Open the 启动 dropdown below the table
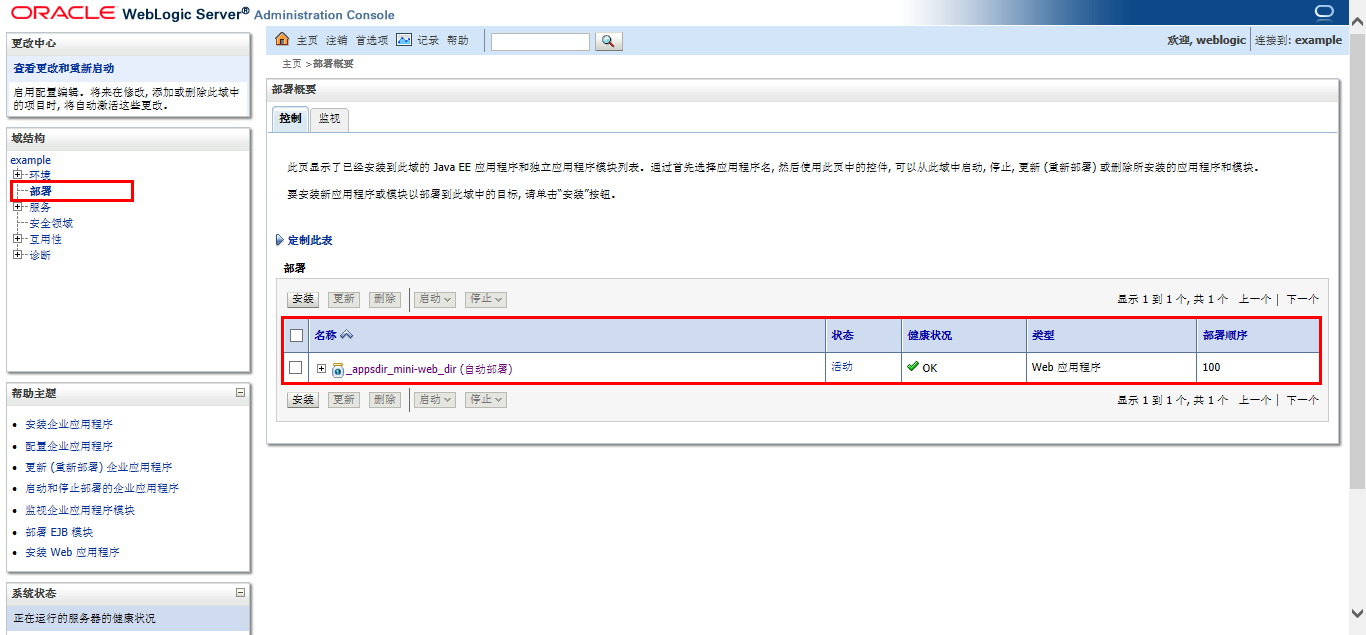The height and width of the screenshot is (635, 1366). (x=435, y=400)
